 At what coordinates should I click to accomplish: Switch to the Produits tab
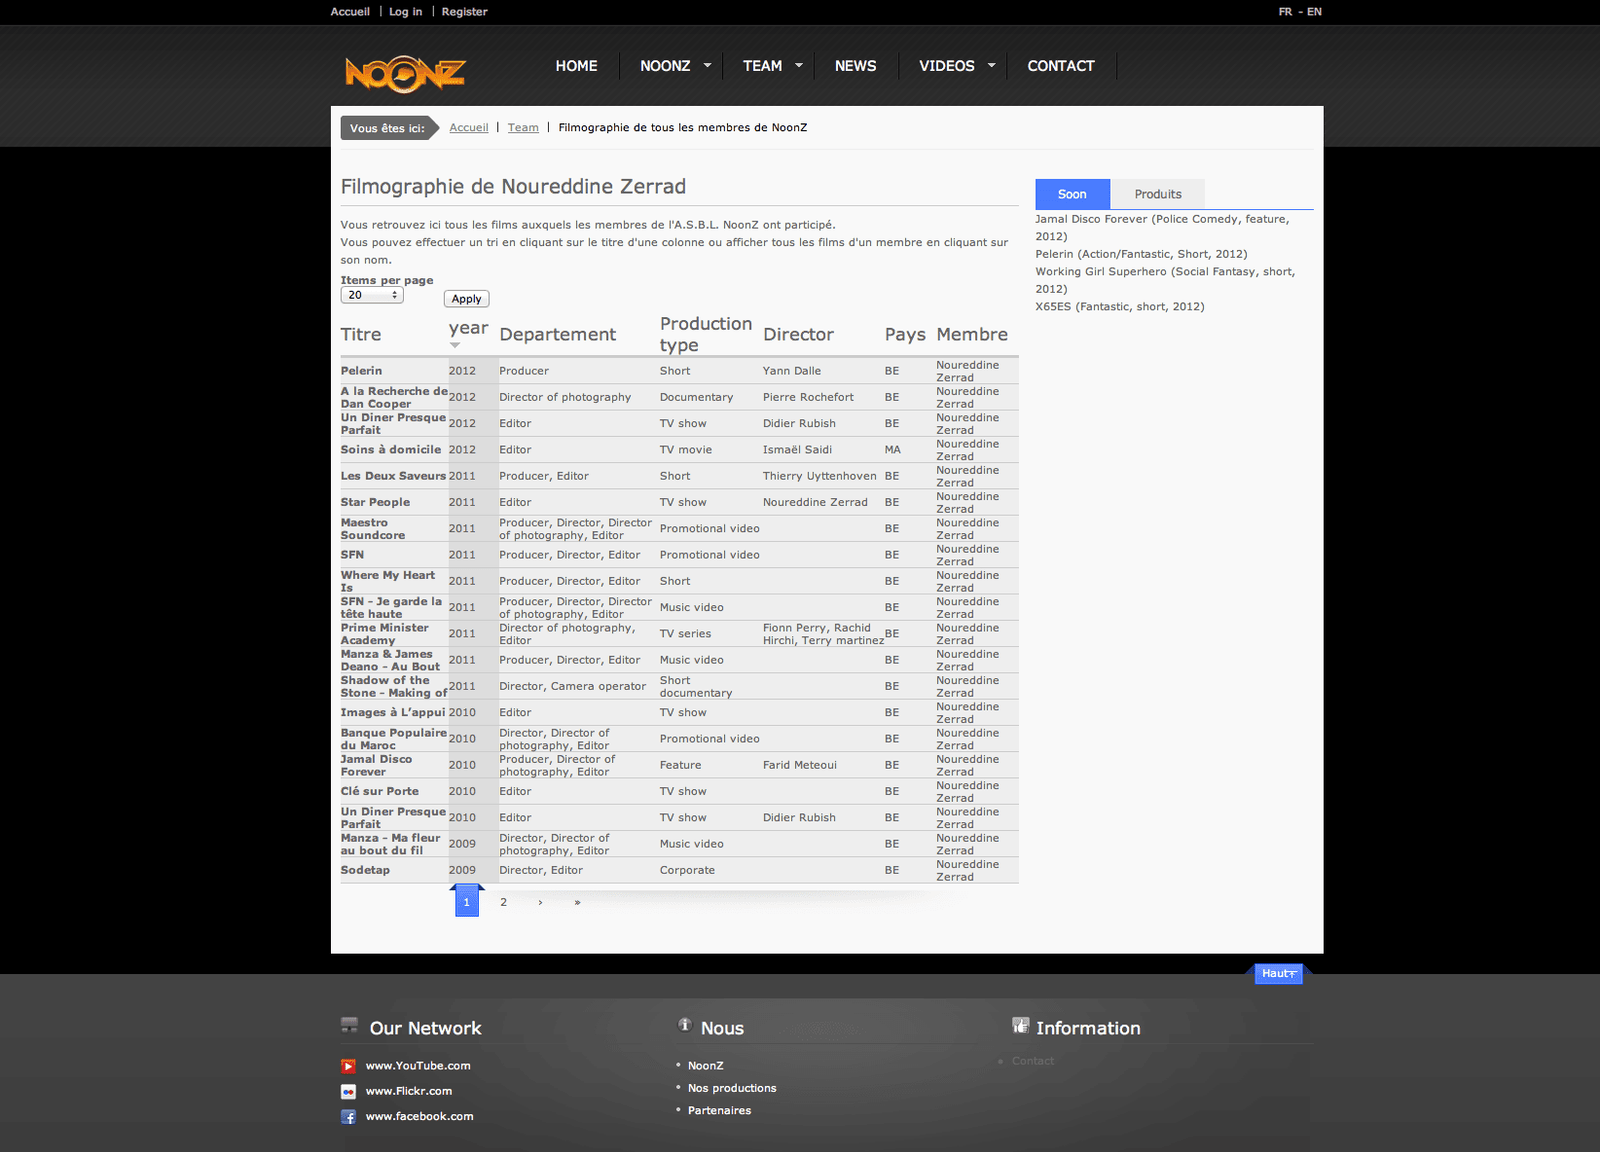click(x=1157, y=195)
